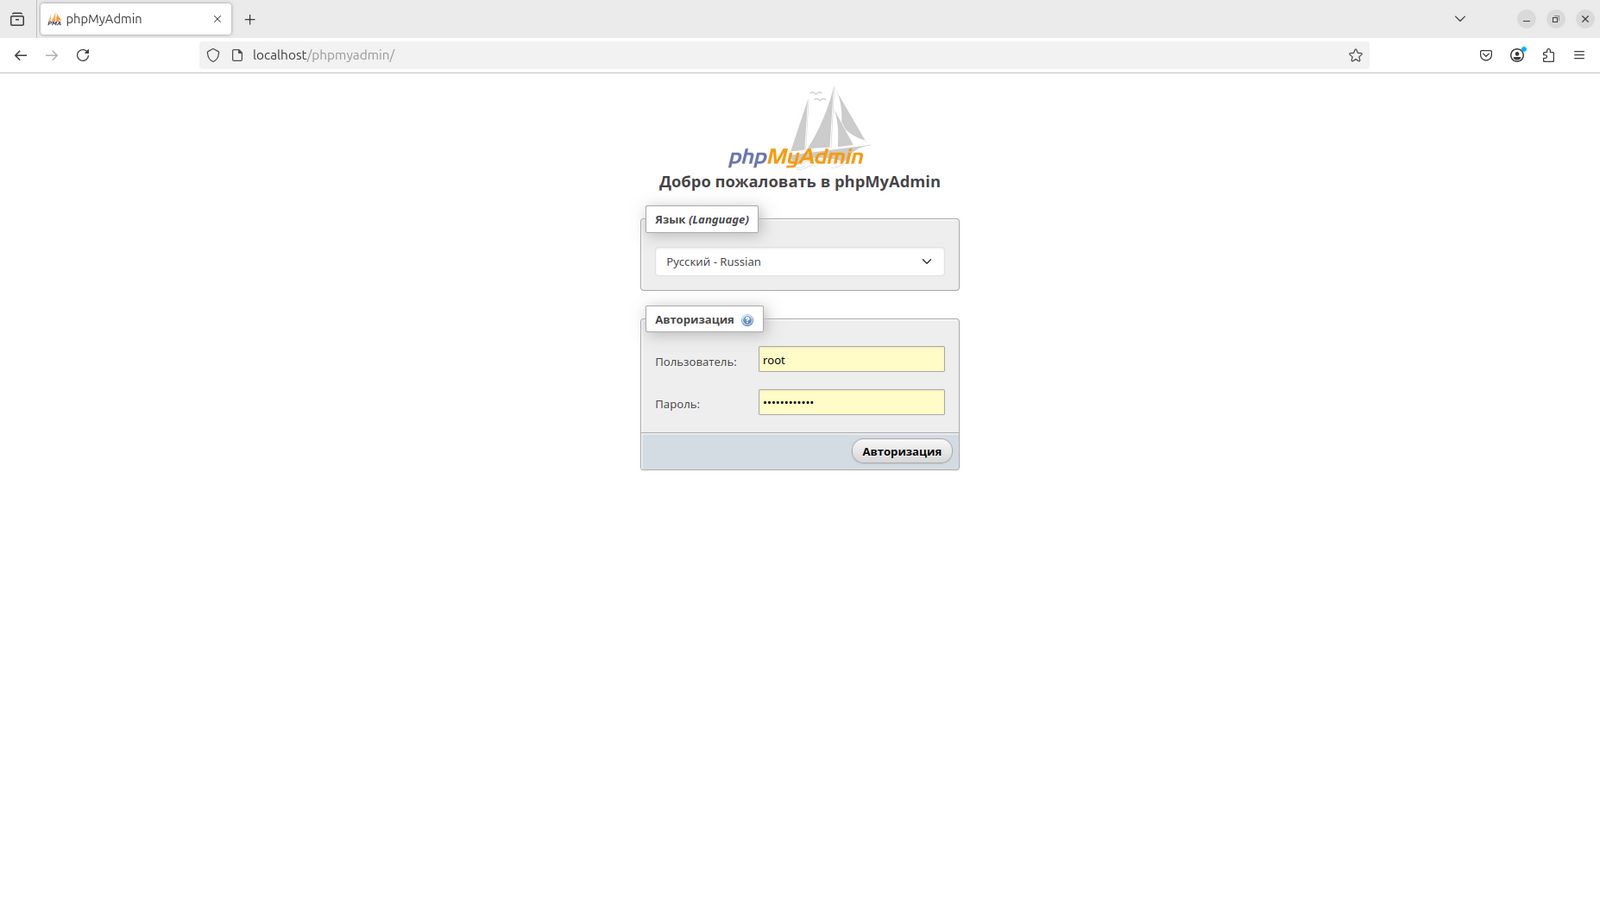Open the Firefox account profile icon
This screenshot has height=905, width=1600.
(1517, 55)
